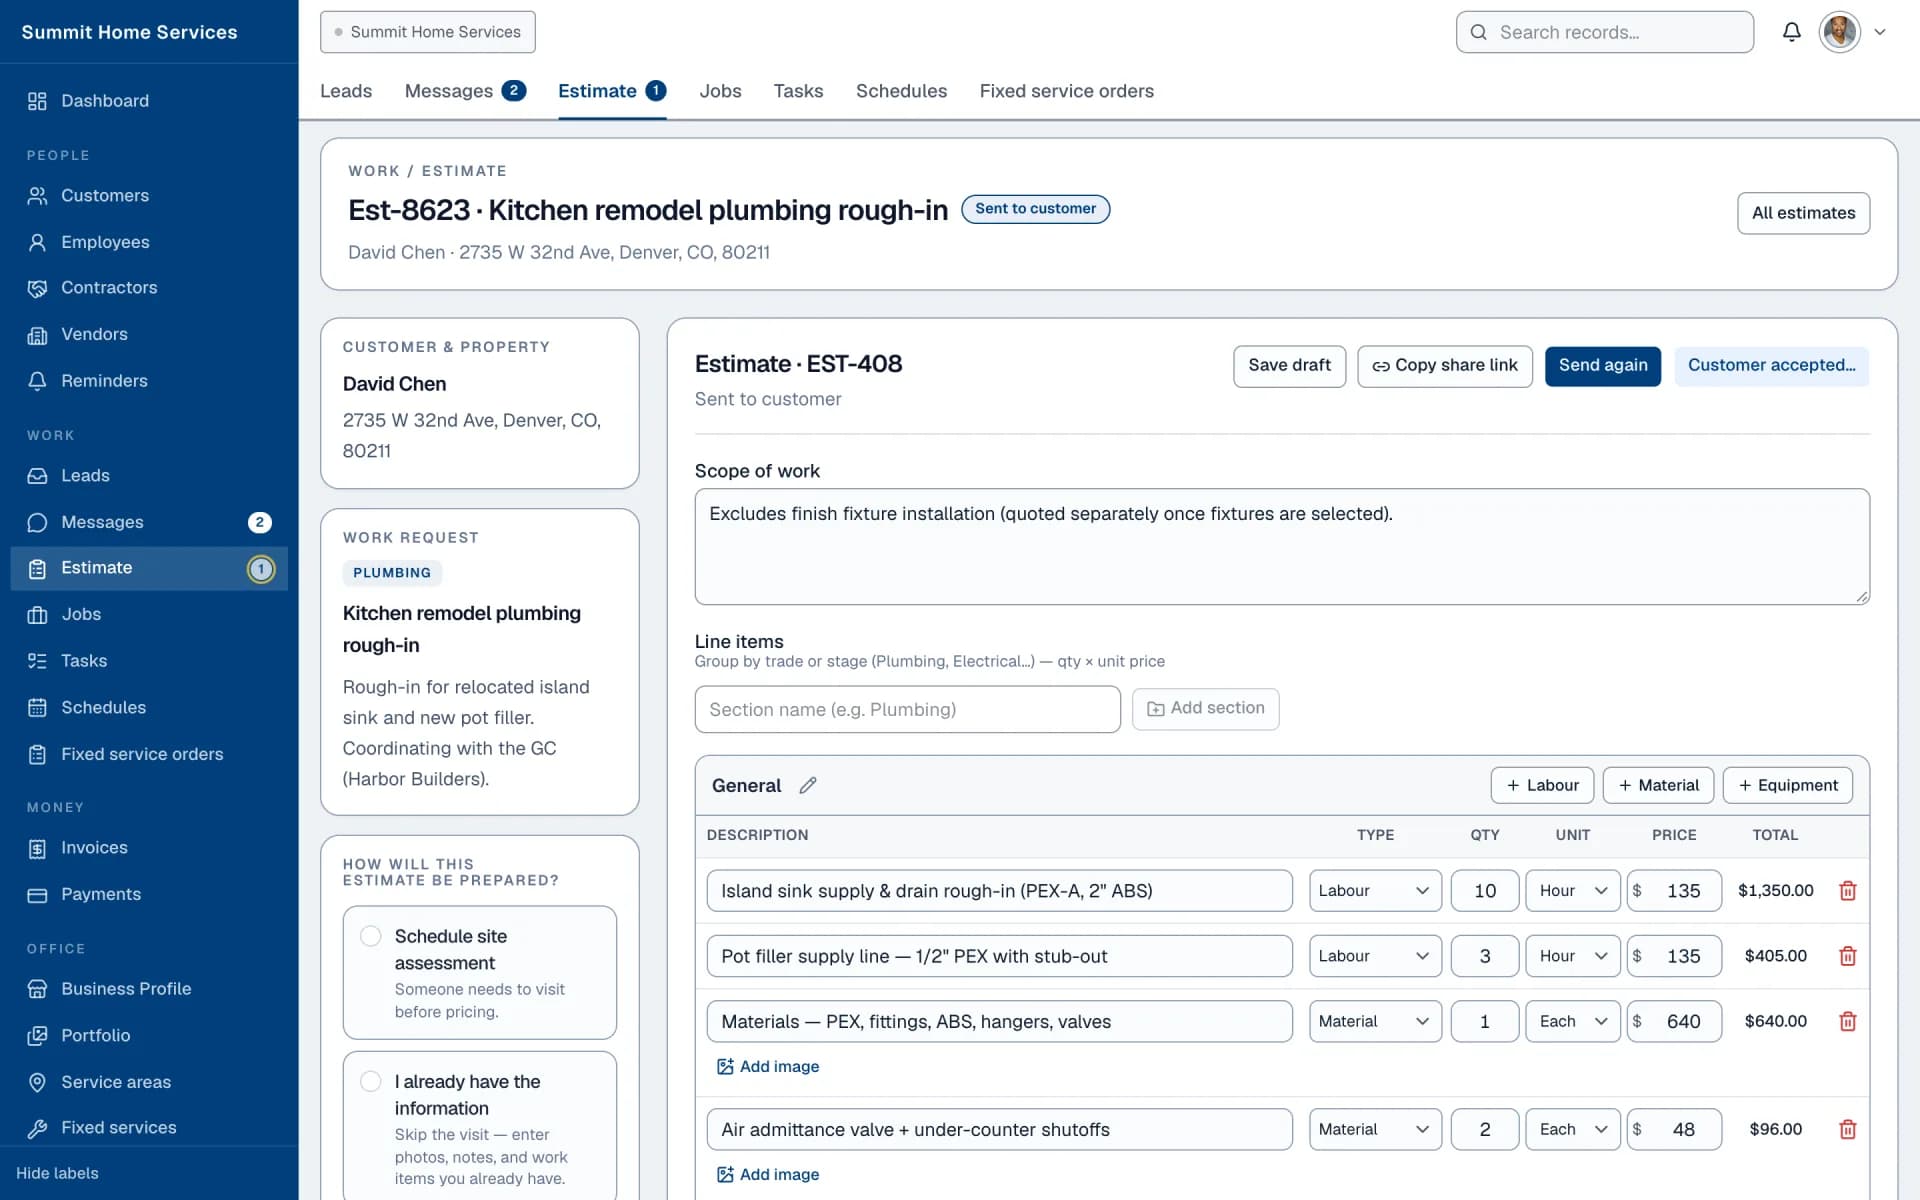The height and width of the screenshot is (1200, 1920).
Task: Click the pencil icon next to General
Action: click(808, 786)
